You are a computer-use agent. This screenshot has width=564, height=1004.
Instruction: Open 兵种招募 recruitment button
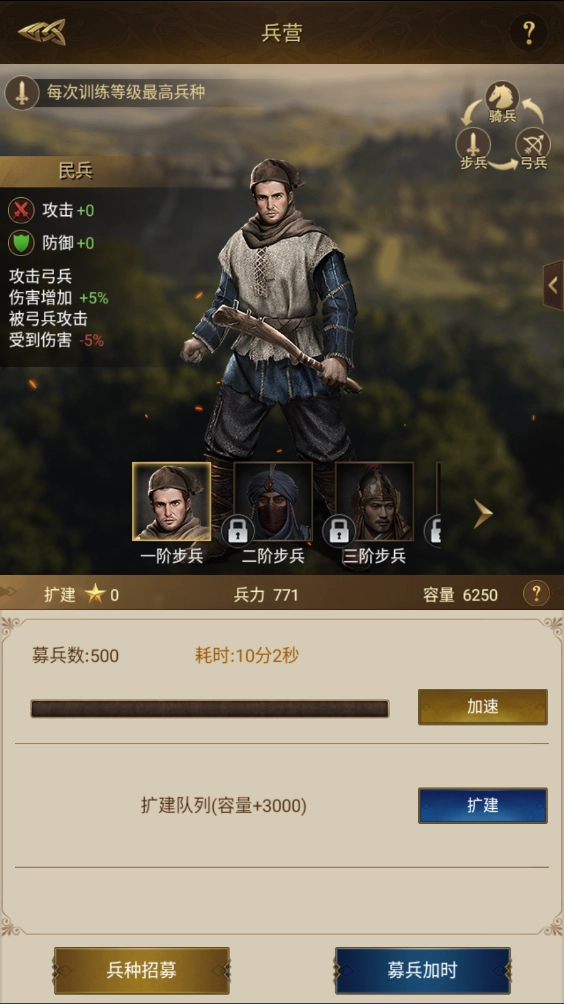[x=141, y=971]
